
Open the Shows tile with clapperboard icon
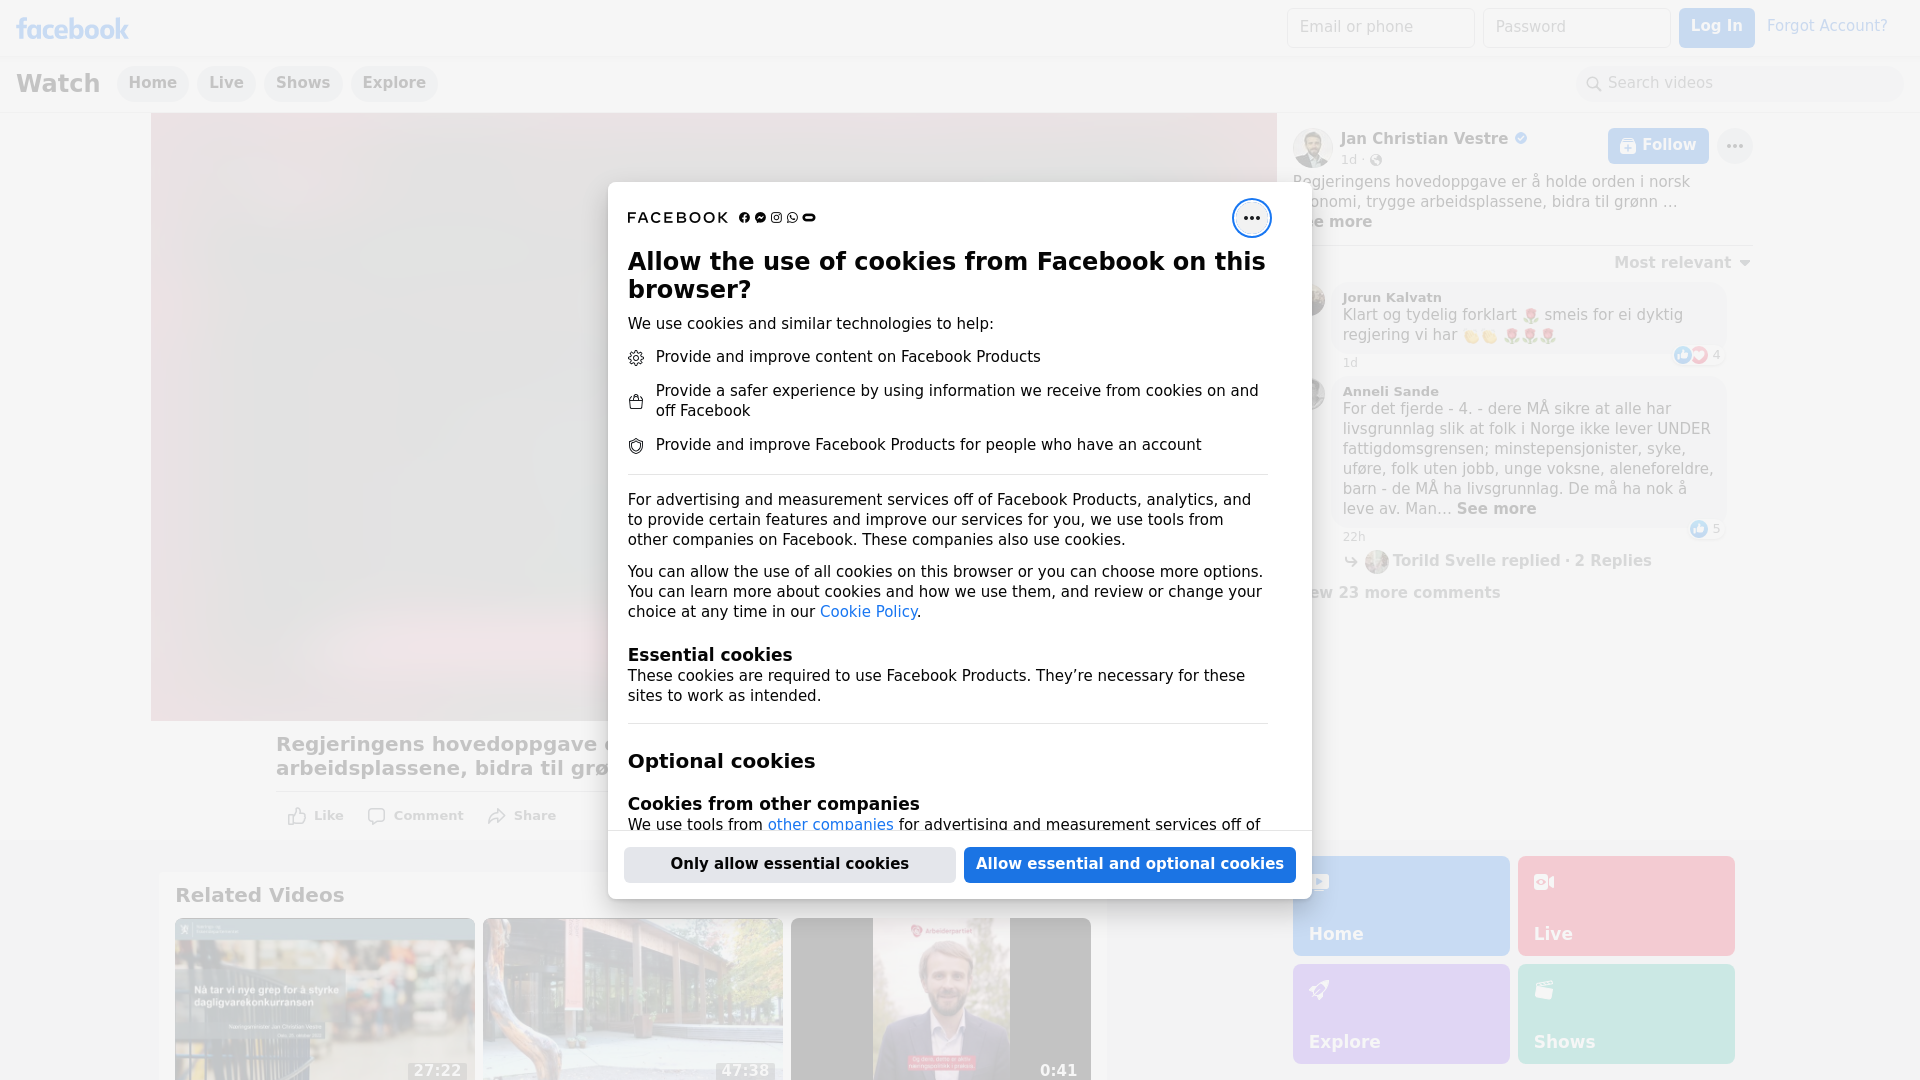coord(1626,1014)
